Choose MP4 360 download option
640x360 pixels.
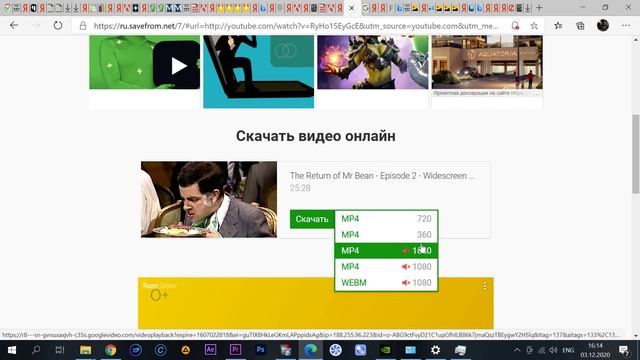[x=386, y=235]
